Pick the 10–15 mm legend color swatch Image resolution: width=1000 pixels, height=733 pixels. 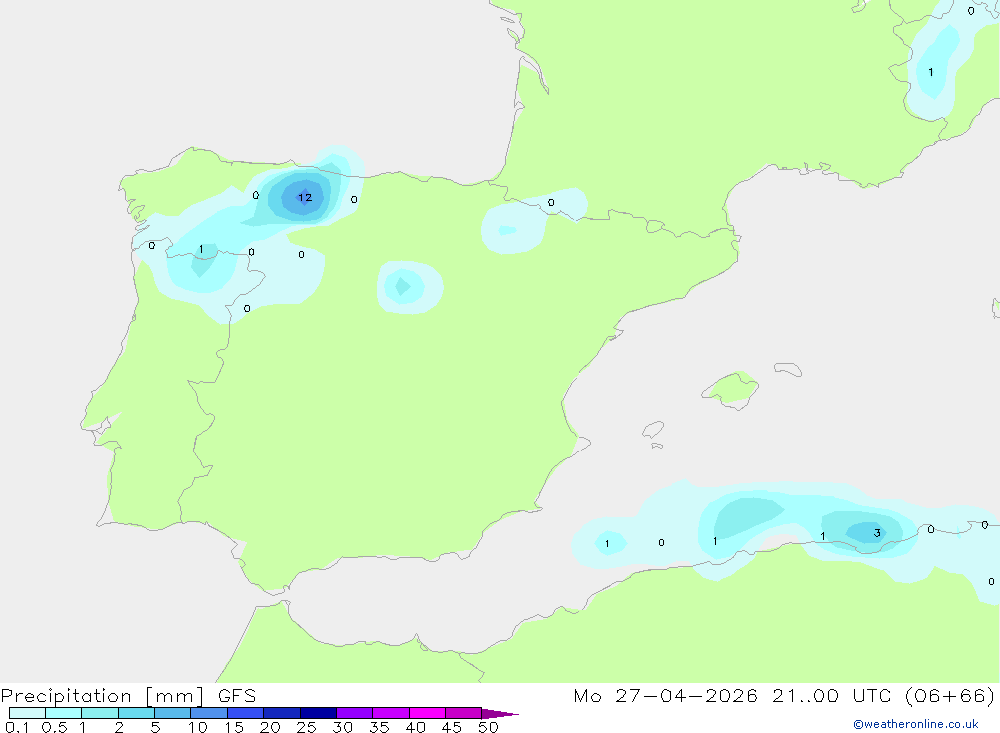tap(209, 713)
